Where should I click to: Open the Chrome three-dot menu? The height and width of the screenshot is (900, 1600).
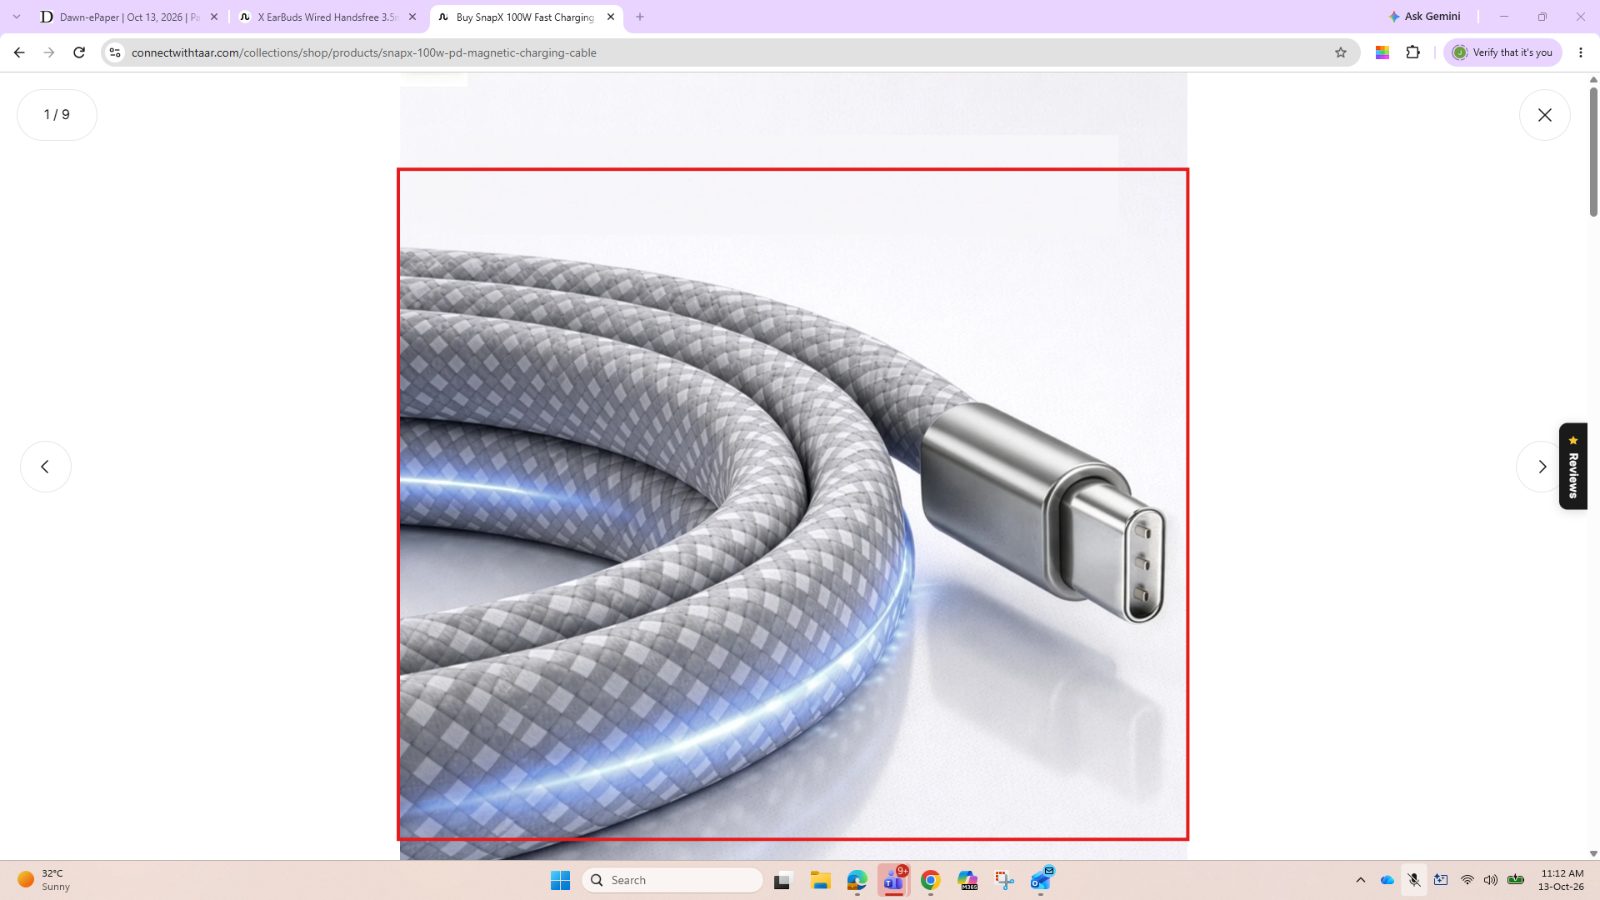(x=1581, y=53)
